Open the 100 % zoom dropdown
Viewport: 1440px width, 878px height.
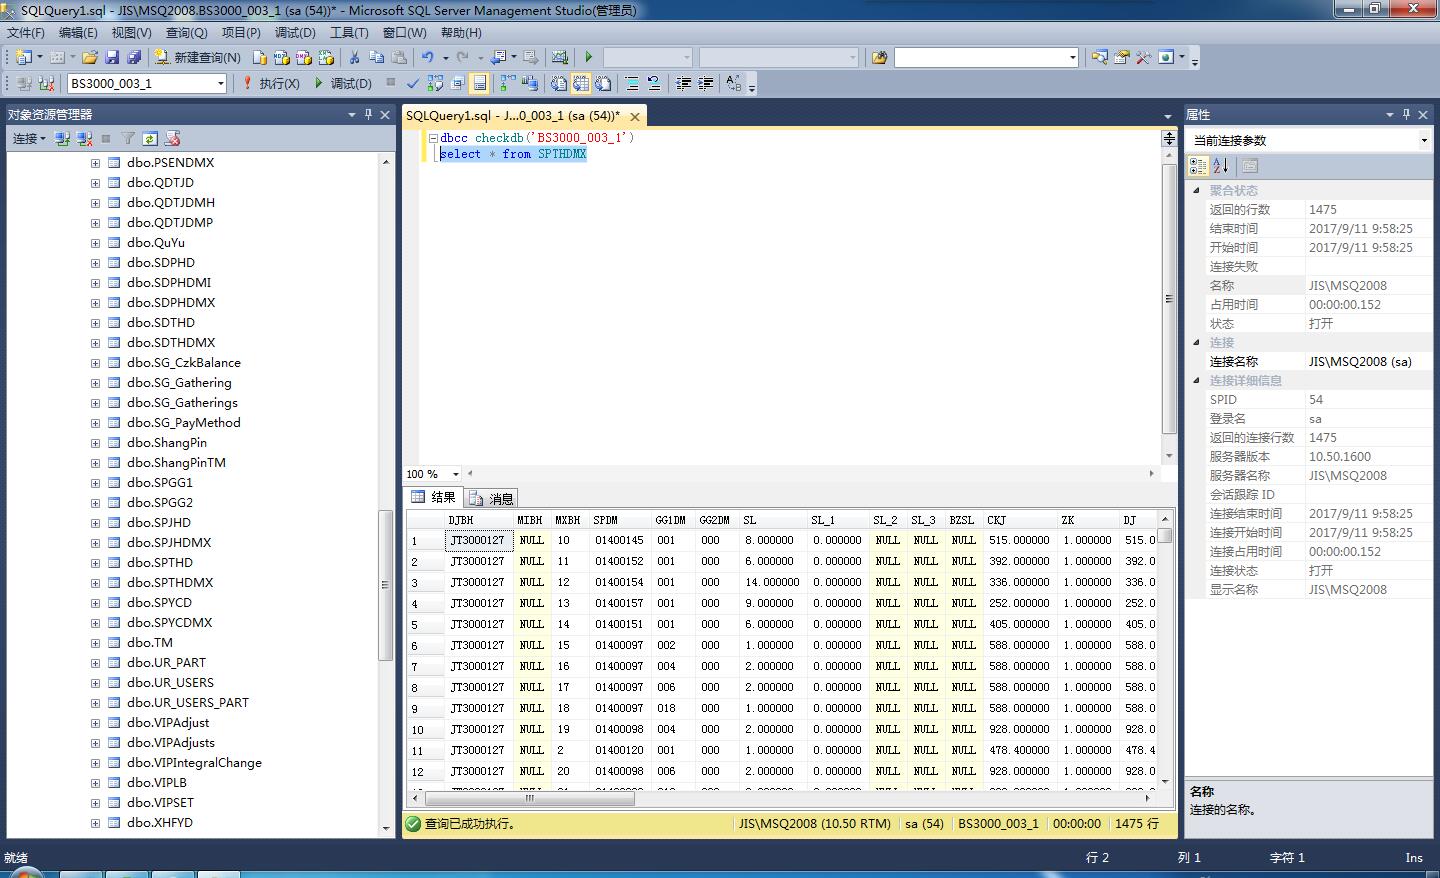[x=456, y=474]
